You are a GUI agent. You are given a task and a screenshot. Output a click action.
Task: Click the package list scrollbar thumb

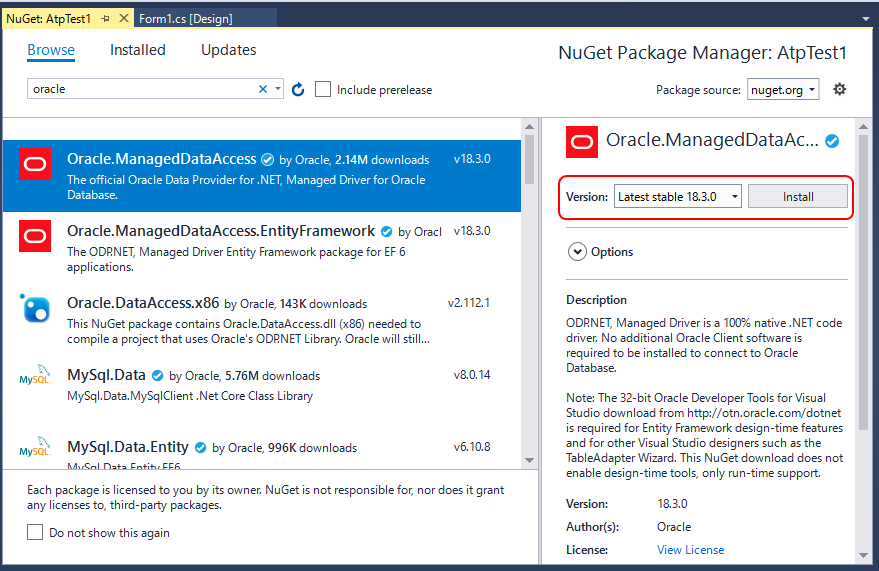click(x=529, y=160)
